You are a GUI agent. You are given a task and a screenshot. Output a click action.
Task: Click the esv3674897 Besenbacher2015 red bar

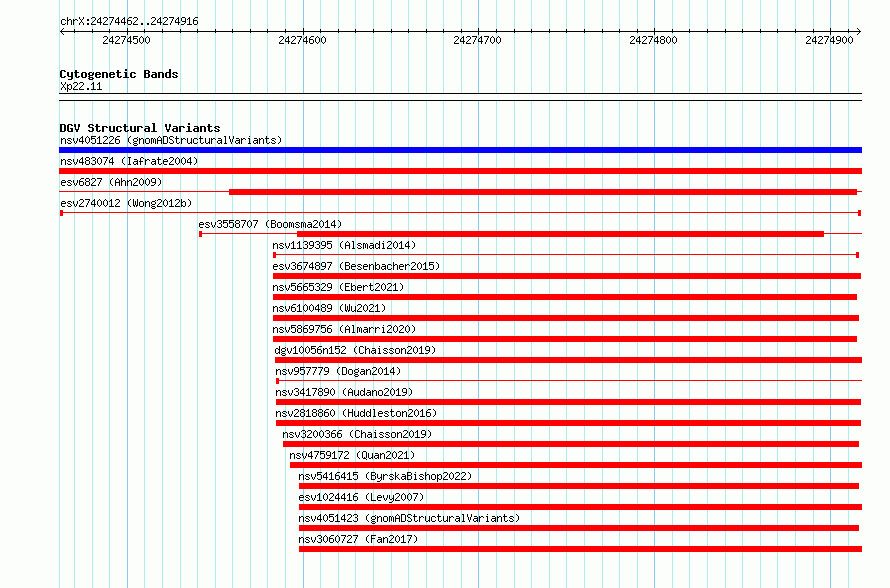(567, 276)
